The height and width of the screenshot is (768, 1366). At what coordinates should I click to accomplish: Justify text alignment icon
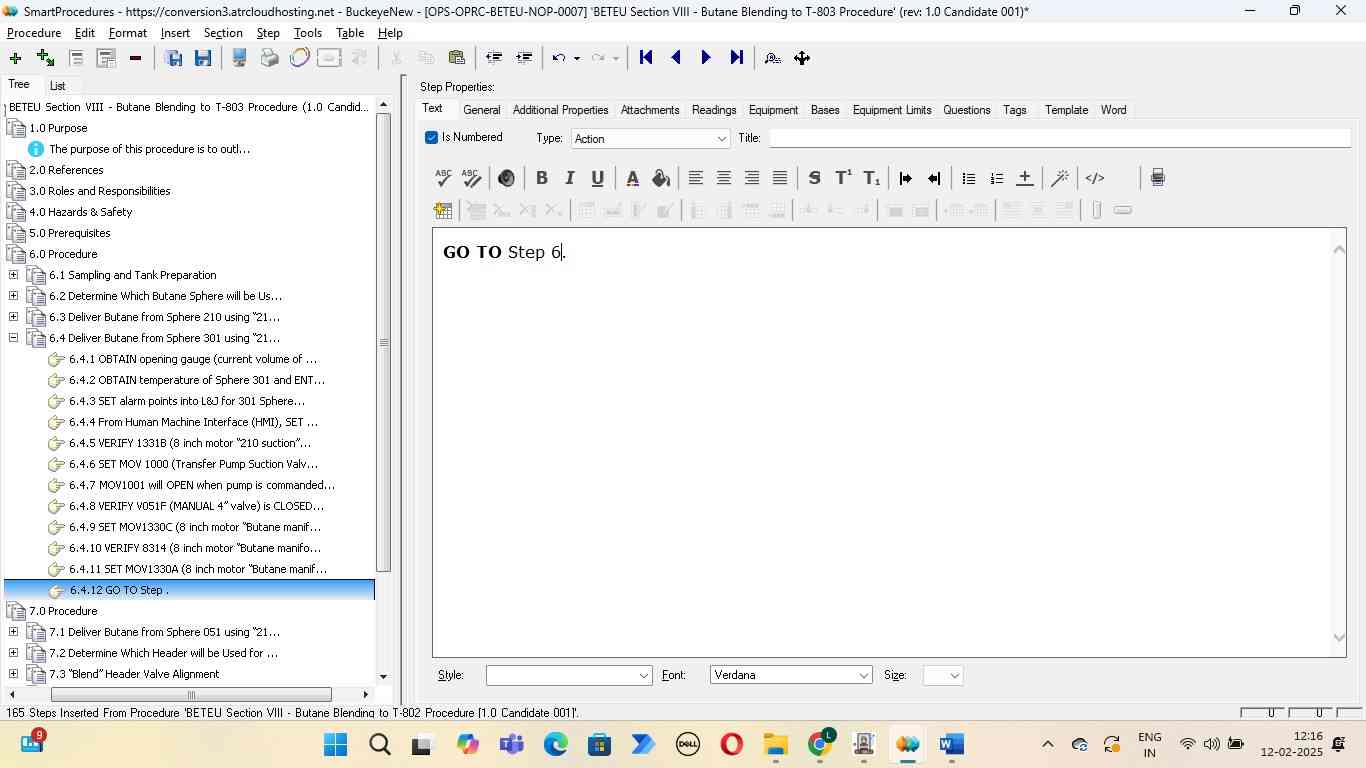(780, 178)
